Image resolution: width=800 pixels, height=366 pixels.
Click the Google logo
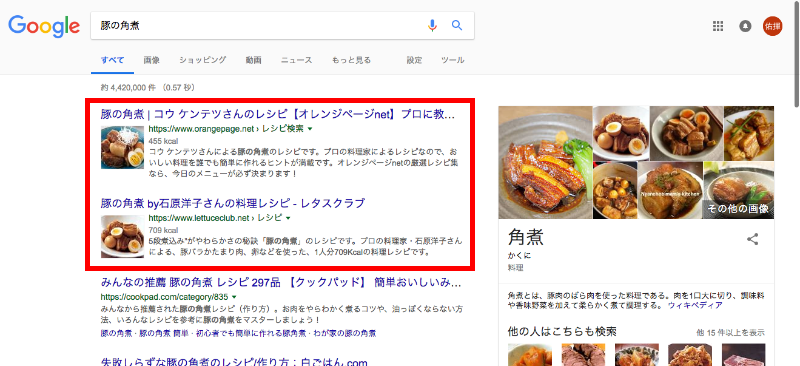44,26
